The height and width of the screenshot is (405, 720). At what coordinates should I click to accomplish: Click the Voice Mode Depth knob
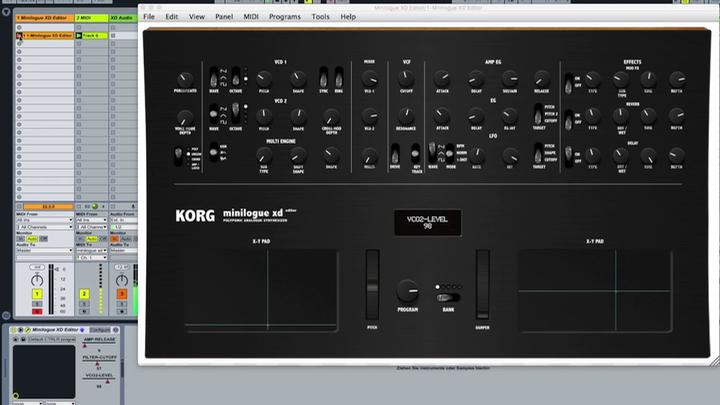[x=185, y=117]
